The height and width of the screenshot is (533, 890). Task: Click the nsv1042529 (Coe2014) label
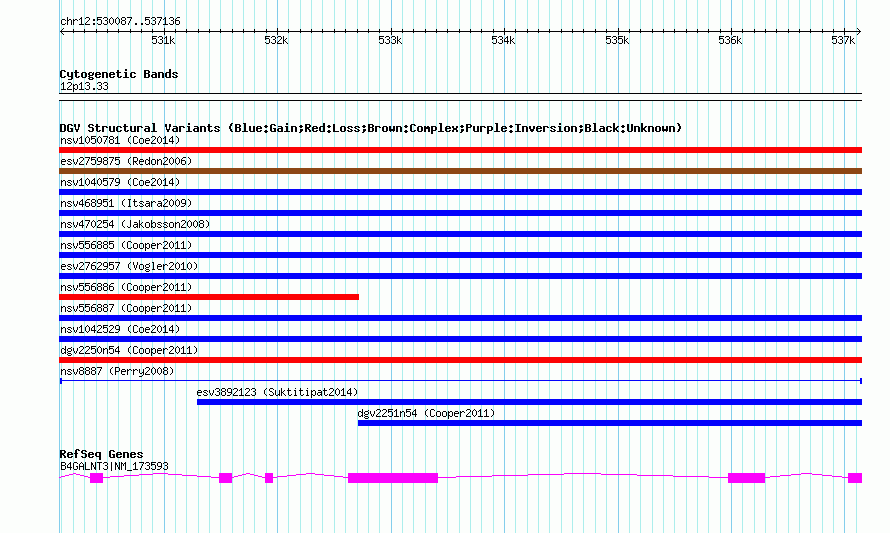(120, 329)
